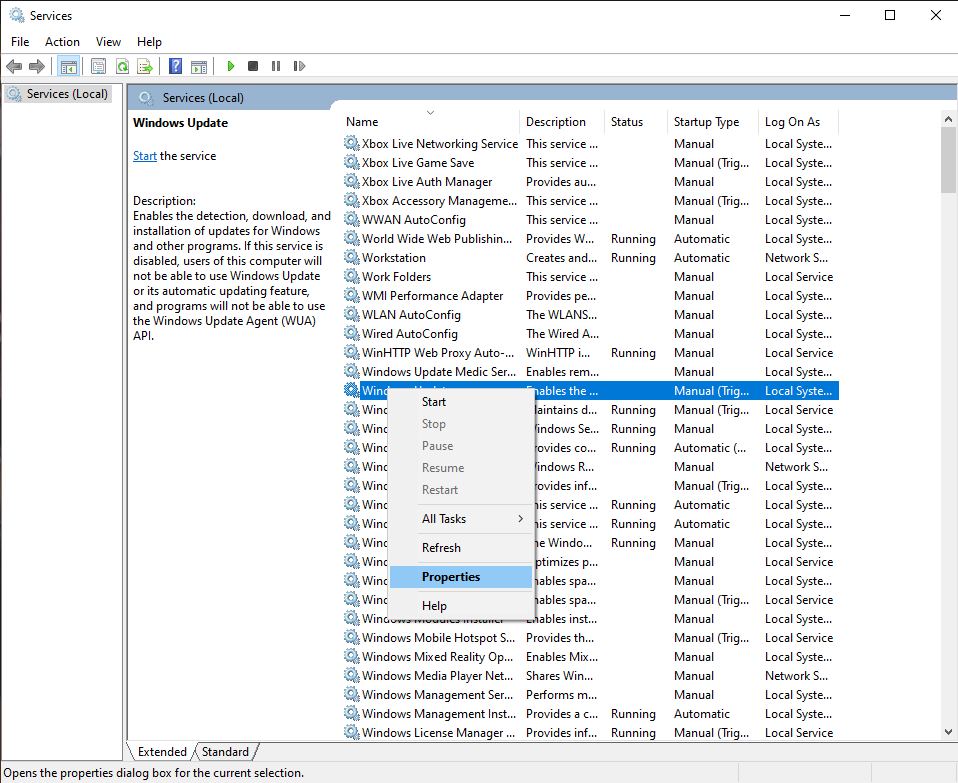
Task: Click the Windows Update heading in description pane
Action: (180, 123)
